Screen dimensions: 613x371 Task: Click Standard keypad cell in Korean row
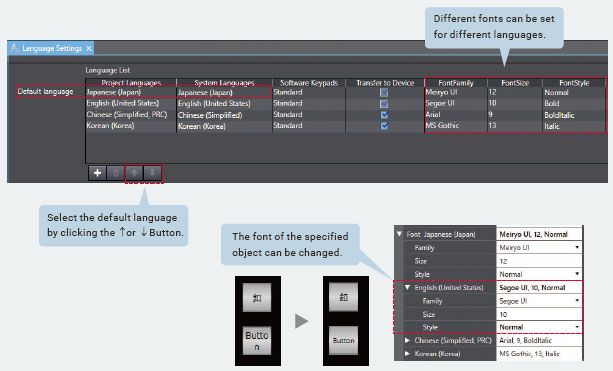click(x=309, y=125)
